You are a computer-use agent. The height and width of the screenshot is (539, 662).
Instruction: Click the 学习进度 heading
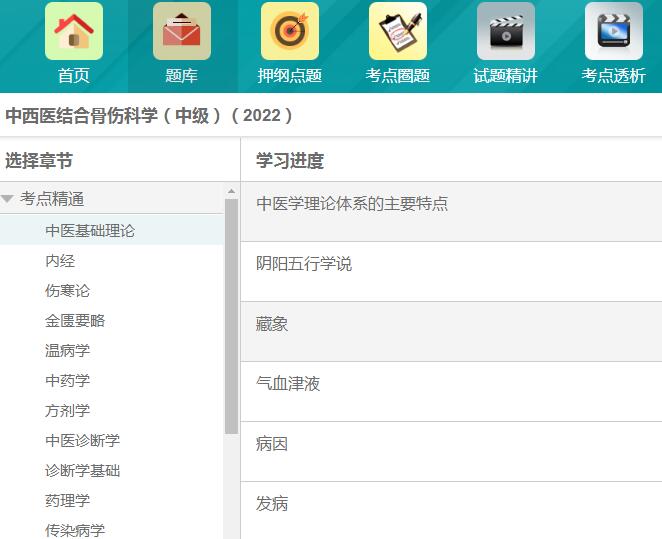290,161
